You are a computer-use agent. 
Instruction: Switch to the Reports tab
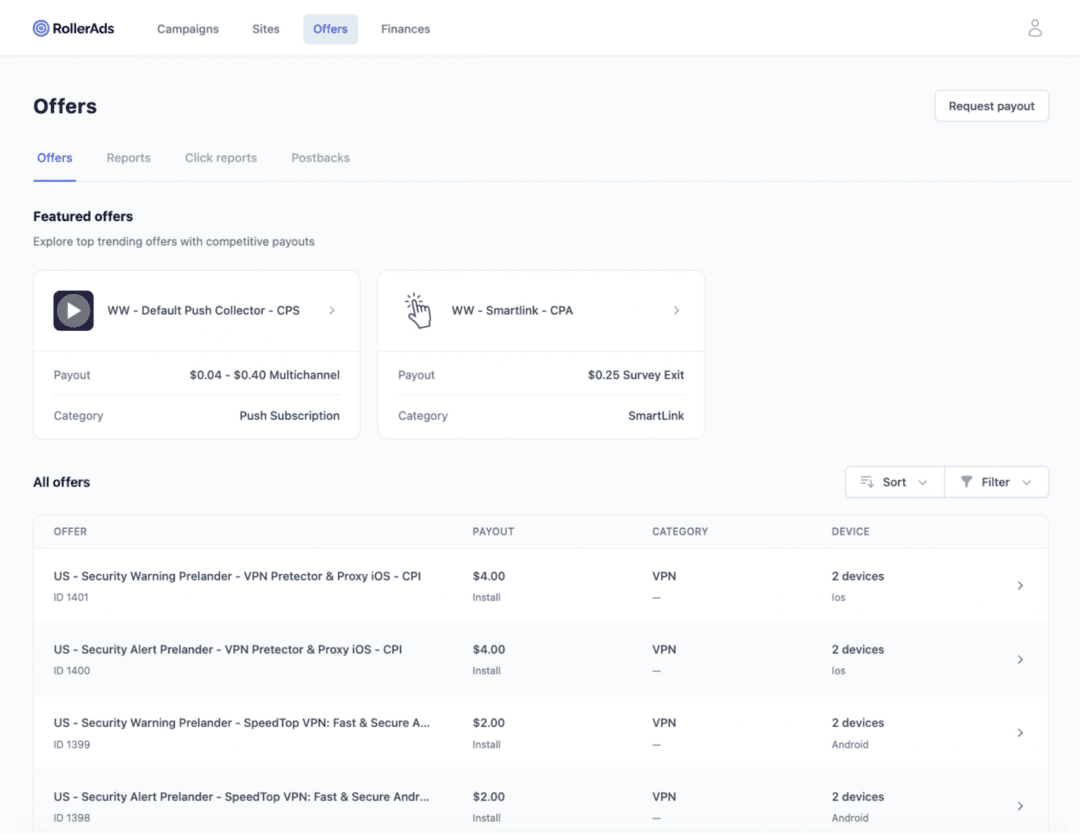point(129,158)
